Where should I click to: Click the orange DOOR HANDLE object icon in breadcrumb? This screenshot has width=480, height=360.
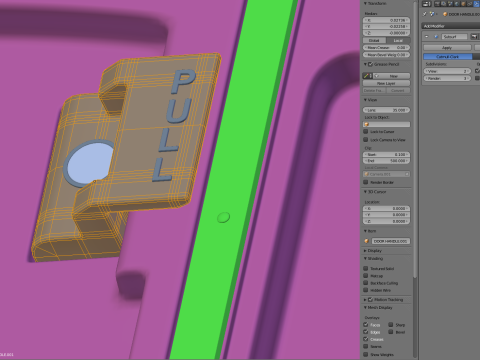[x=445, y=14]
